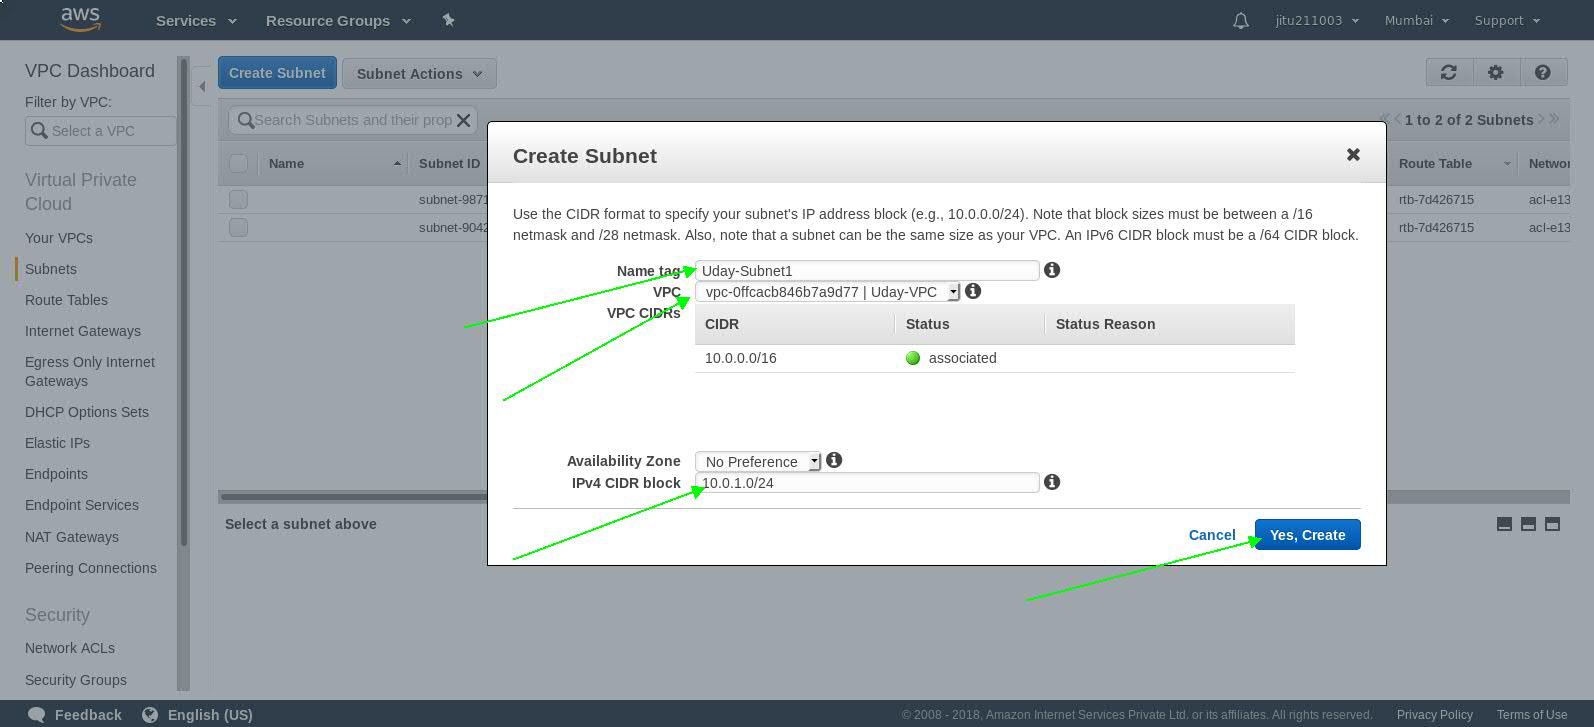
Task: Open Route Tables in sidebar
Action: pyautogui.click(x=66, y=300)
